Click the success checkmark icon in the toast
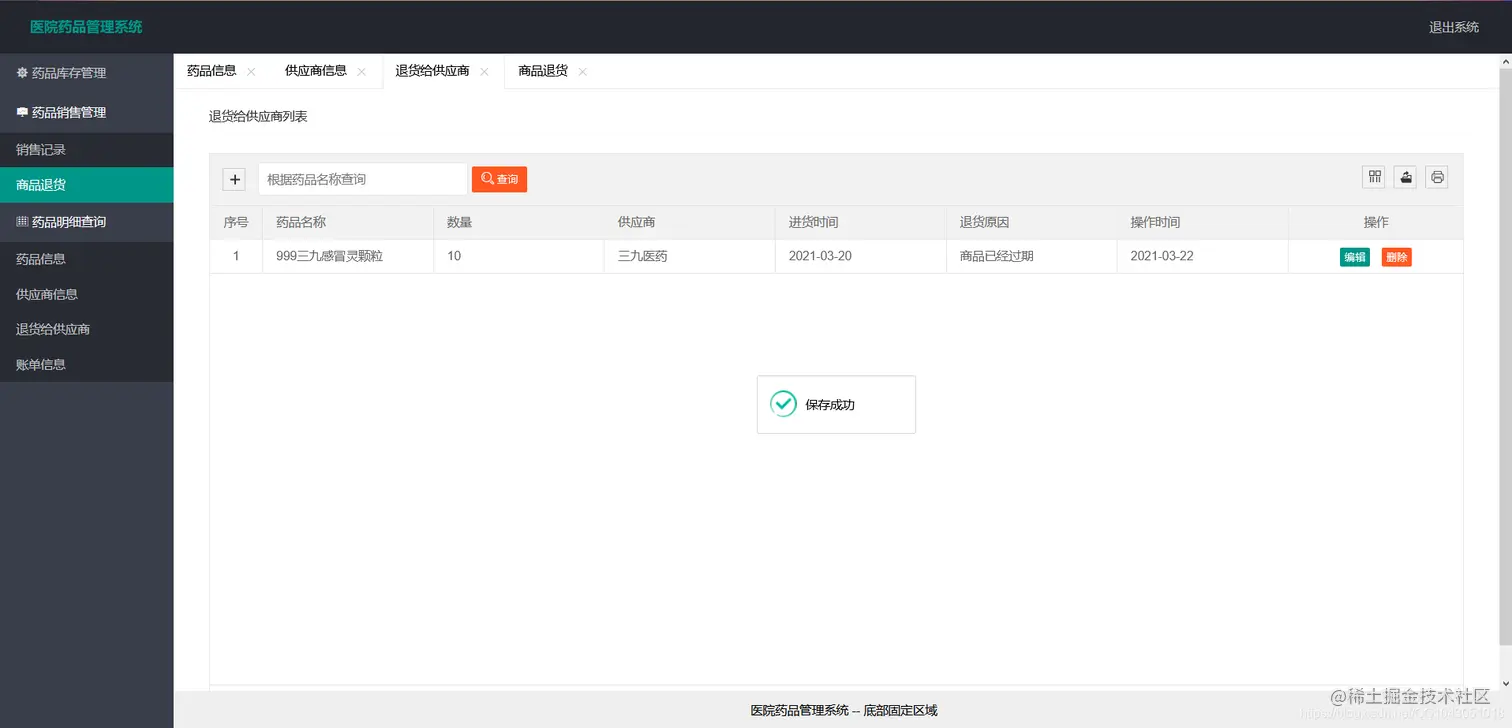1512x728 pixels. [x=783, y=404]
